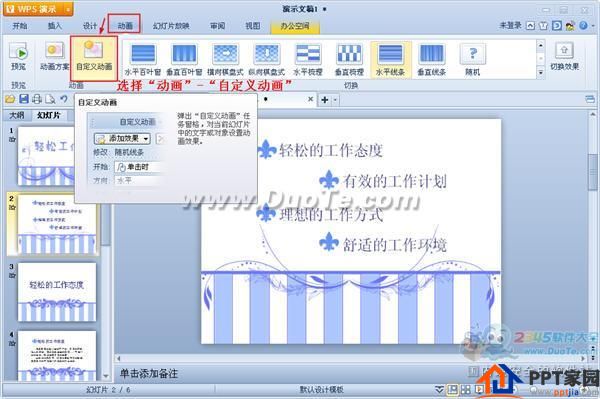
Task: Switch to slide sorter view icon
Action: (x=466, y=390)
